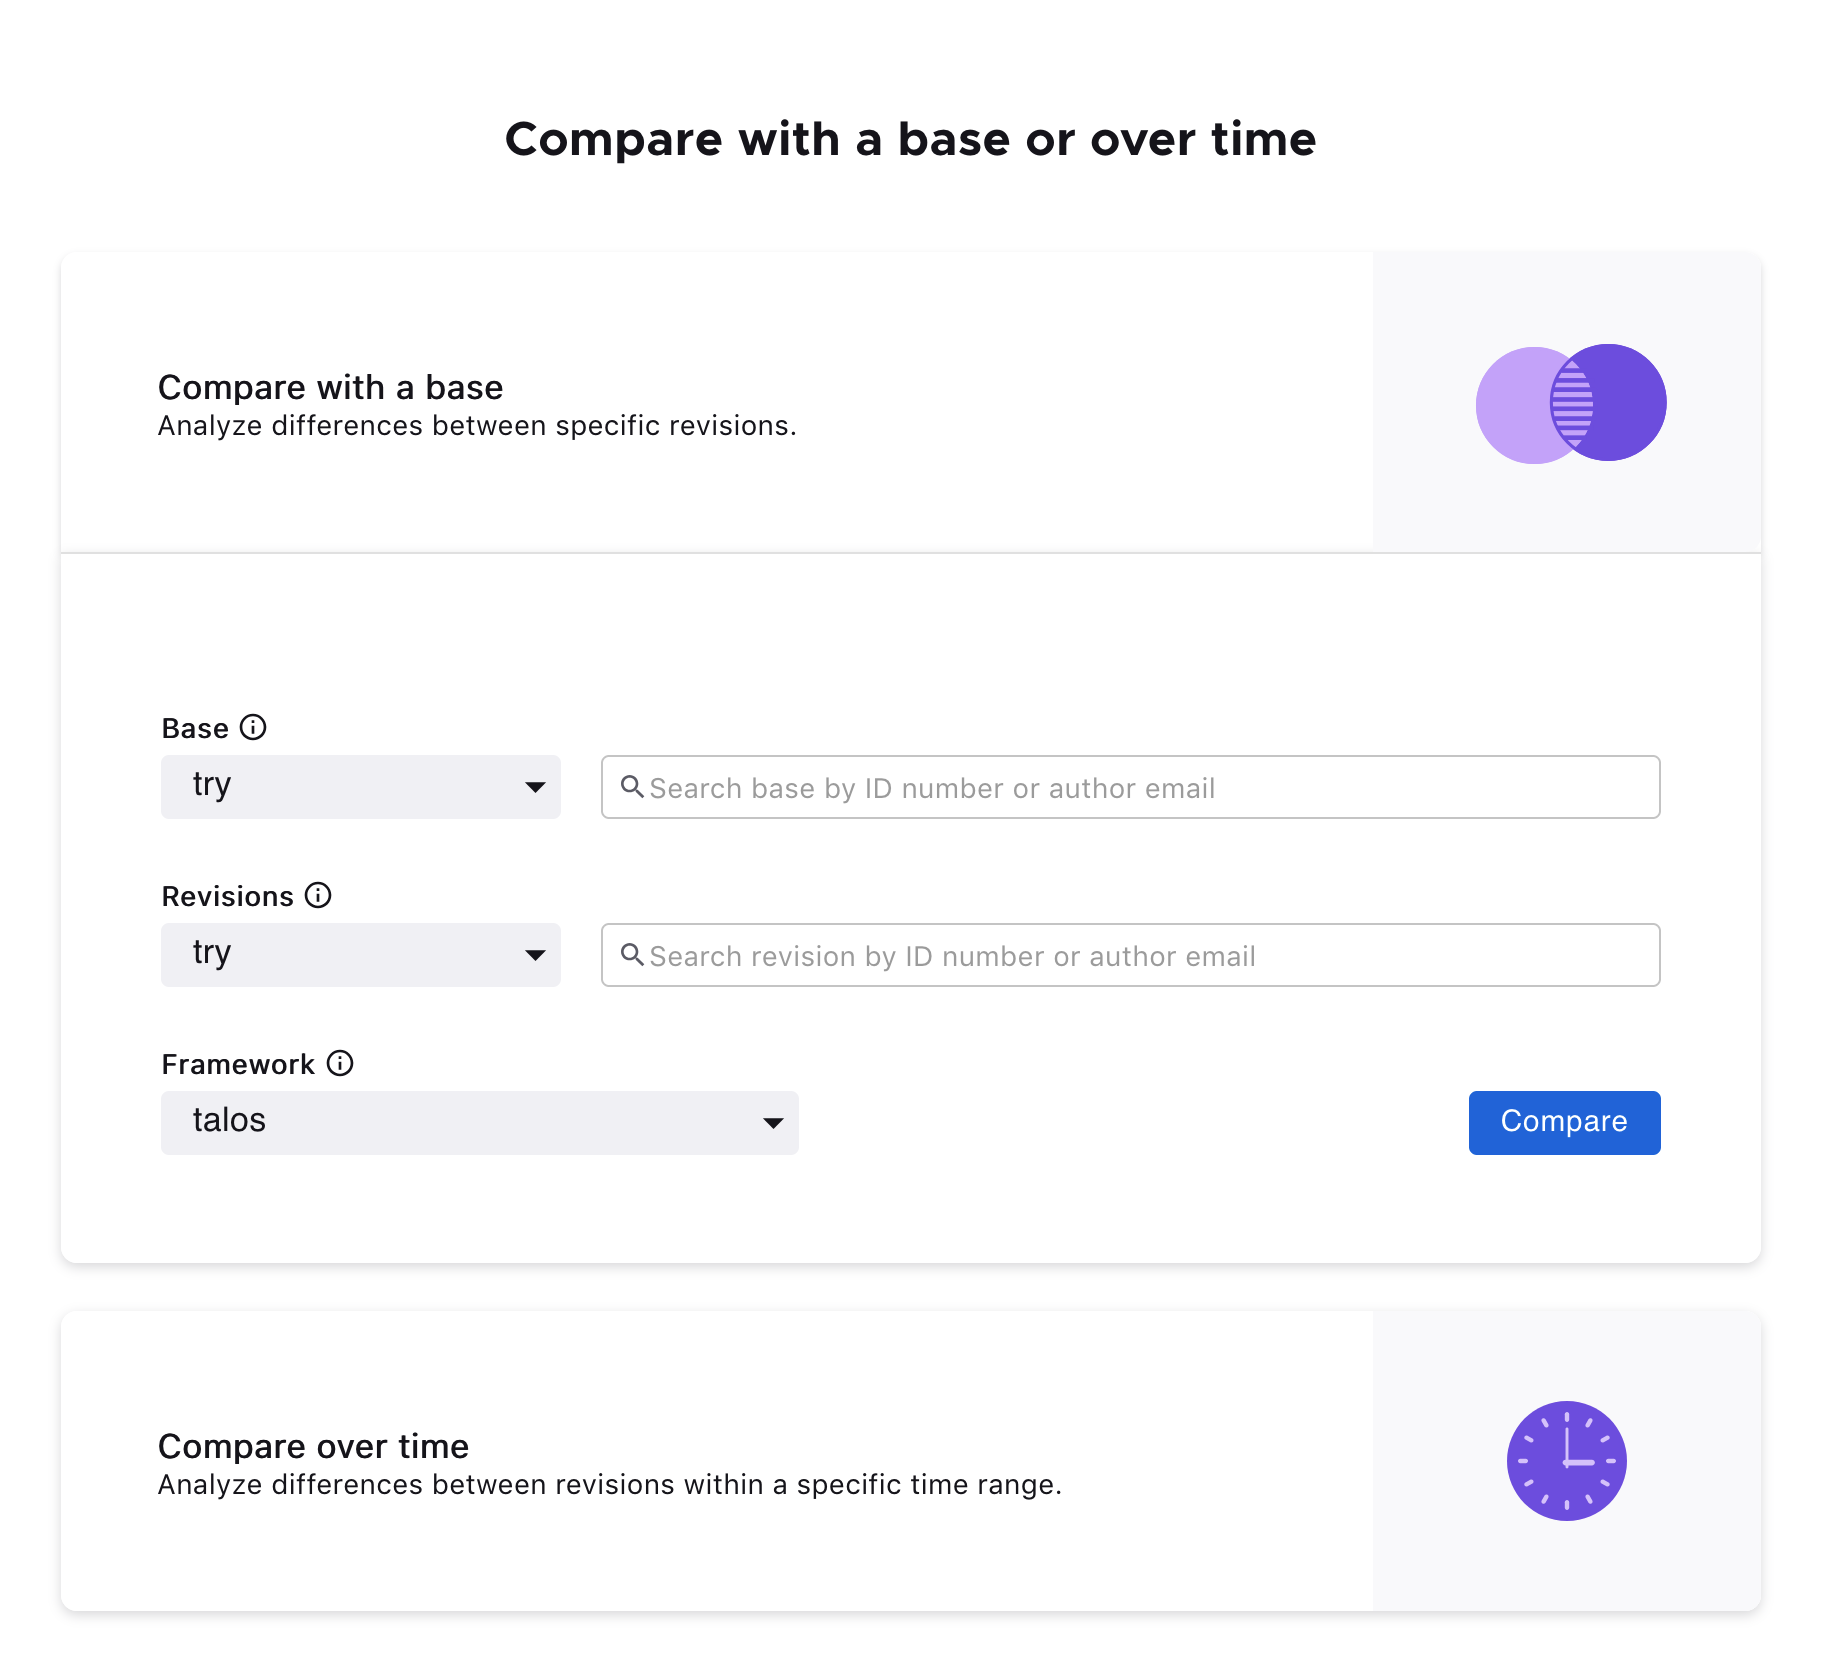Image resolution: width=1838 pixels, height=1670 pixels.
Task: Expand the 'Compare over time' section
Action: (x=313, y=1446)
